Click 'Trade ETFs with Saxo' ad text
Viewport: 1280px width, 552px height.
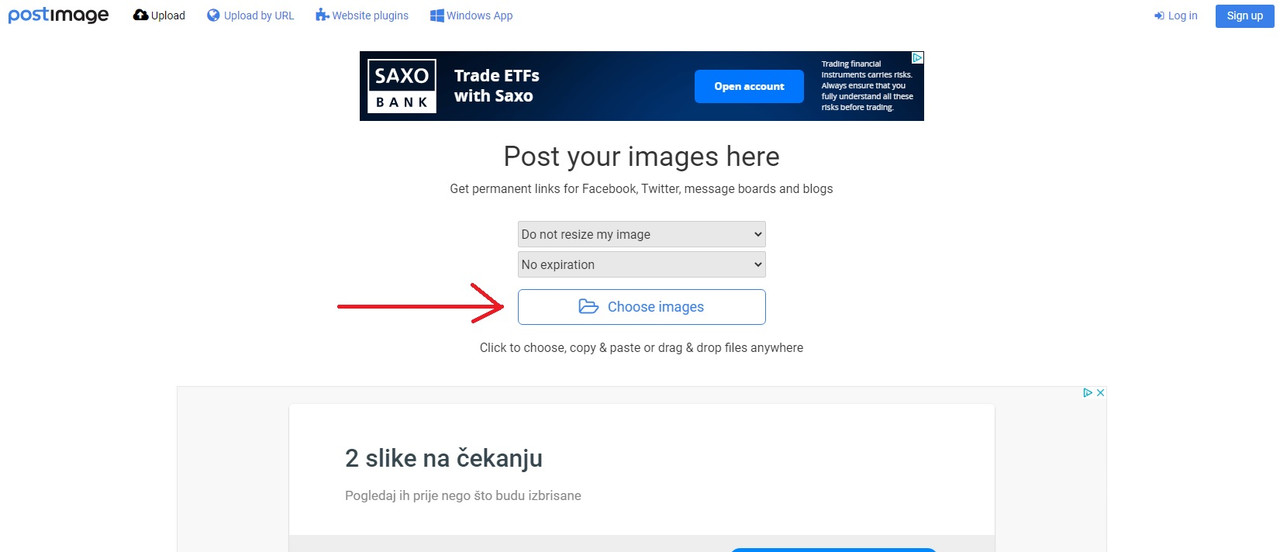497,86
